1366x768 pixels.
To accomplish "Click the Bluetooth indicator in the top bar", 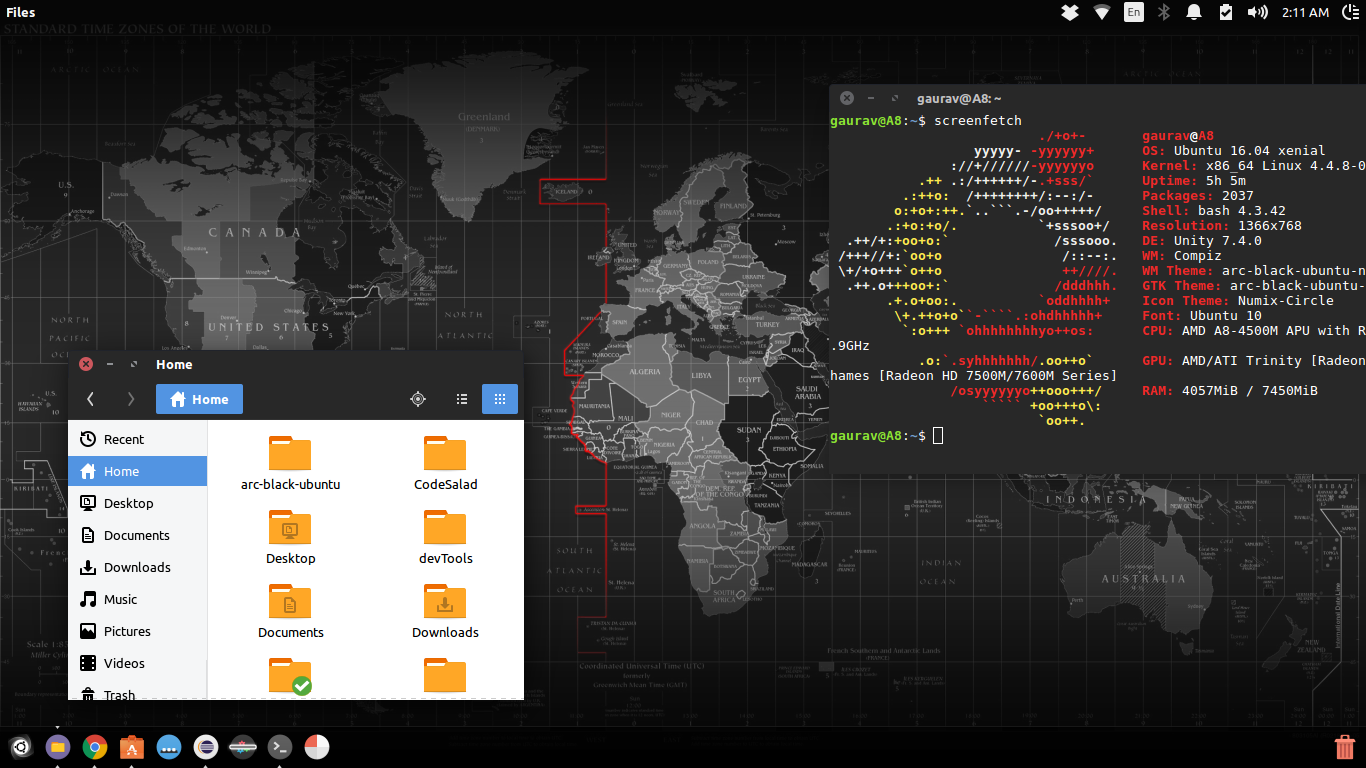I will tap(1163, 11).
